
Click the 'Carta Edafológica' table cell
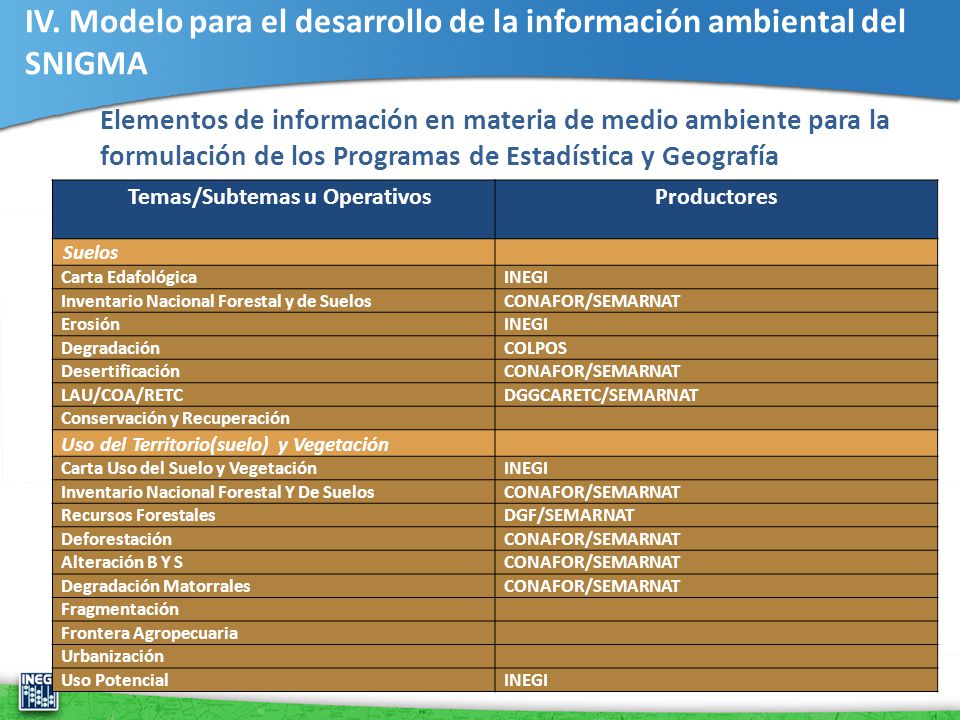tap(274, 277)
